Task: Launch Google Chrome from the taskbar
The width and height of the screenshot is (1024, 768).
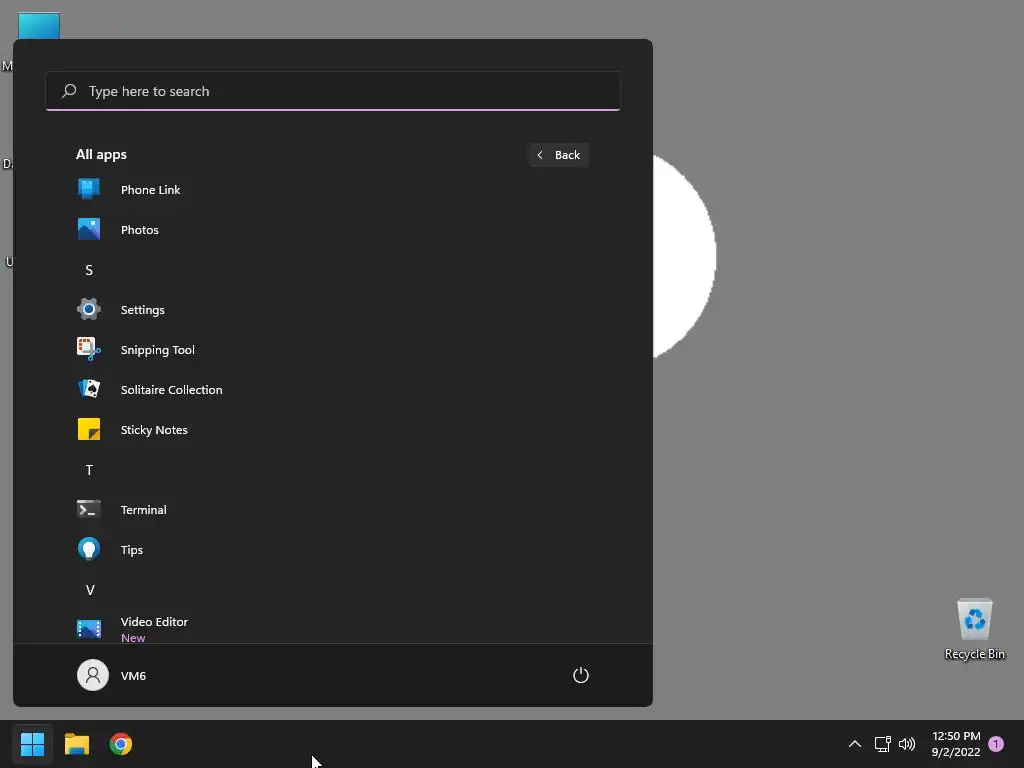Action: 121,744
